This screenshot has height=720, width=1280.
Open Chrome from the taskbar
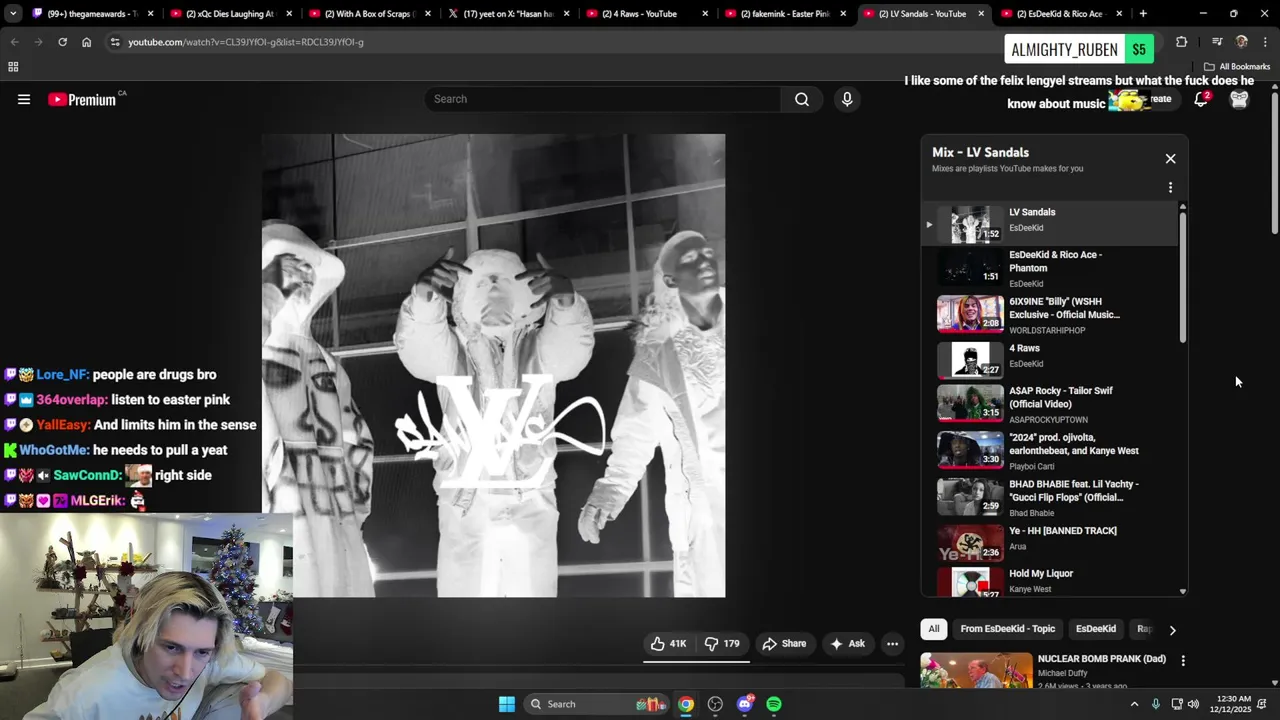coord(686,704)
